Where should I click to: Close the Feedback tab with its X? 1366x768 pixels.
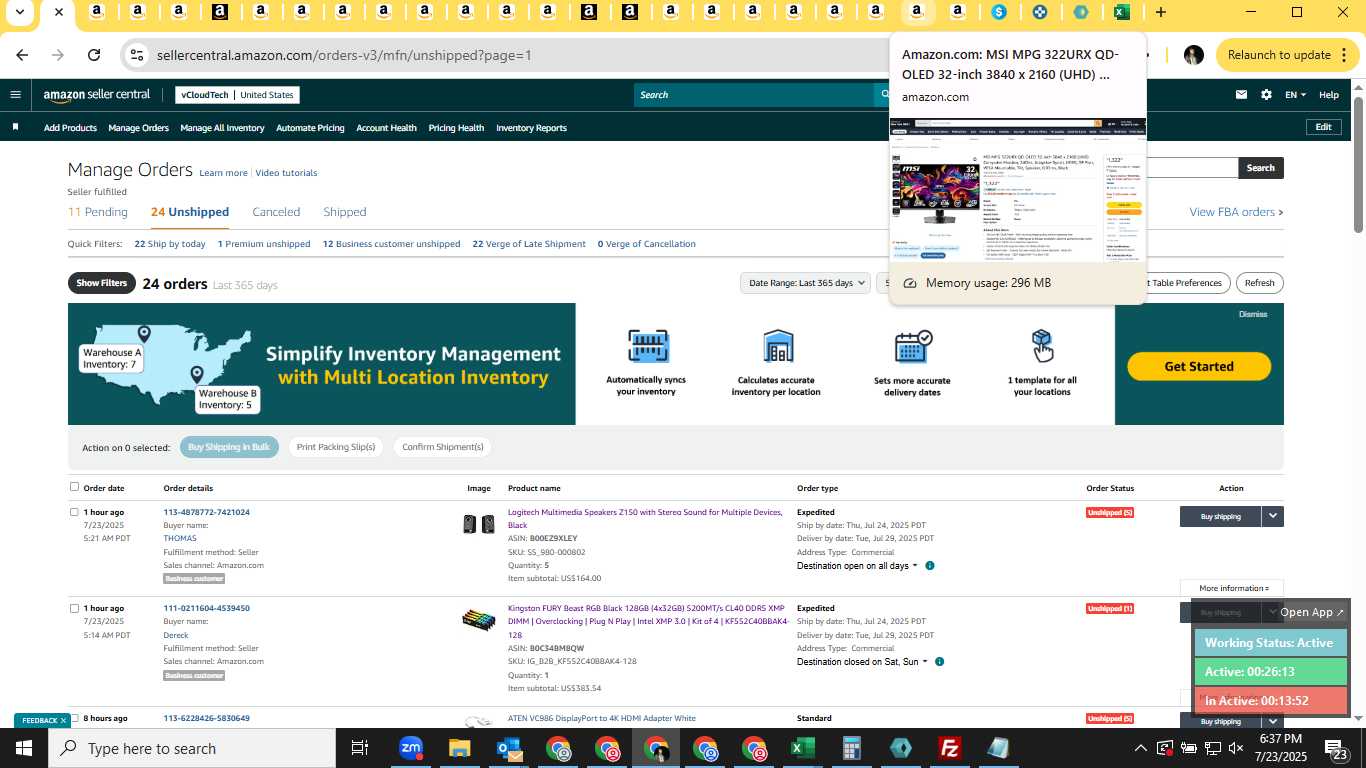tap(63, 720)
